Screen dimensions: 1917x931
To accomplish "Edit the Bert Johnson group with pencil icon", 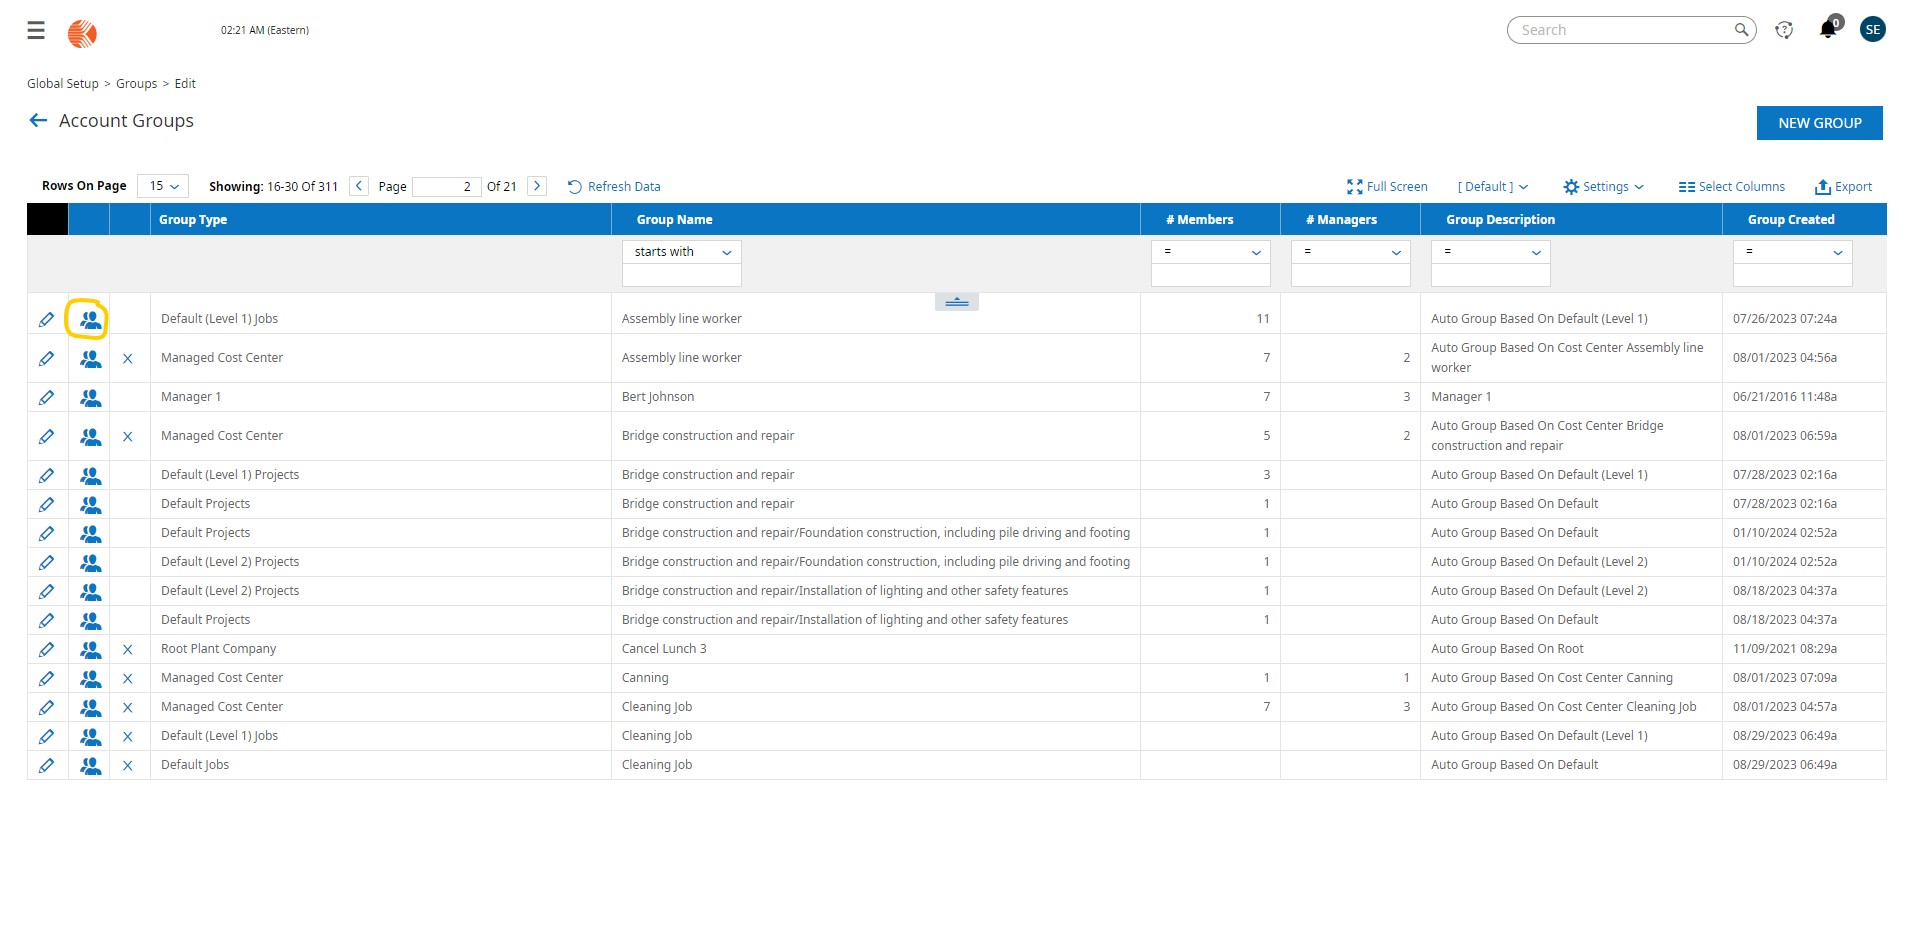I will tap(46, 398).
